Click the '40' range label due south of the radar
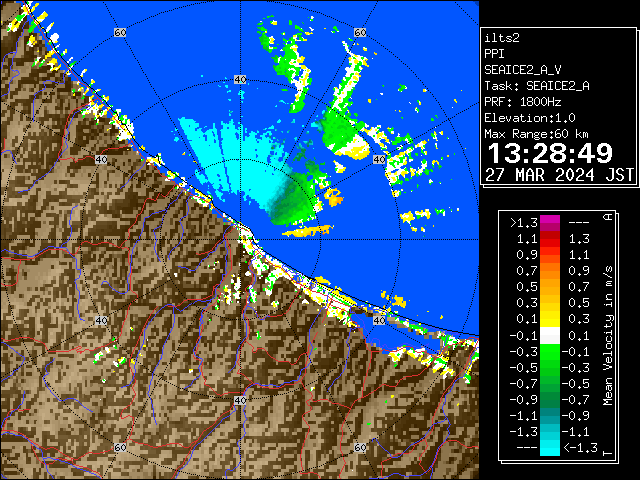This screenshot has width=640, height=480. pos(240,400)
